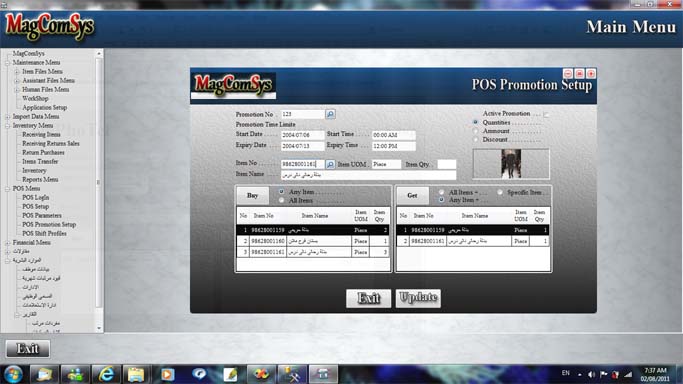Click the Item No lookup magnifier icon
683x384 pixels.
(x=330, y=164)
